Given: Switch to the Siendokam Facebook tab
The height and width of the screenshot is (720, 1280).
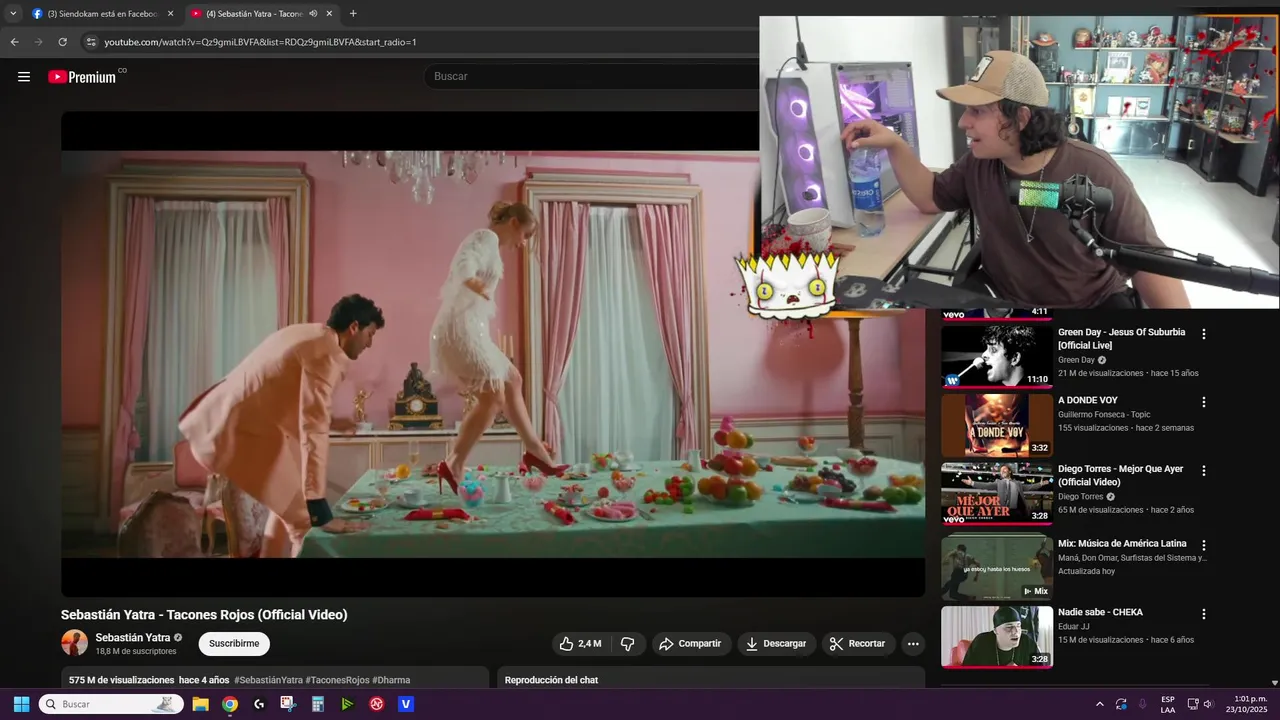Looking at the screenshot, I should click(102, 14).
